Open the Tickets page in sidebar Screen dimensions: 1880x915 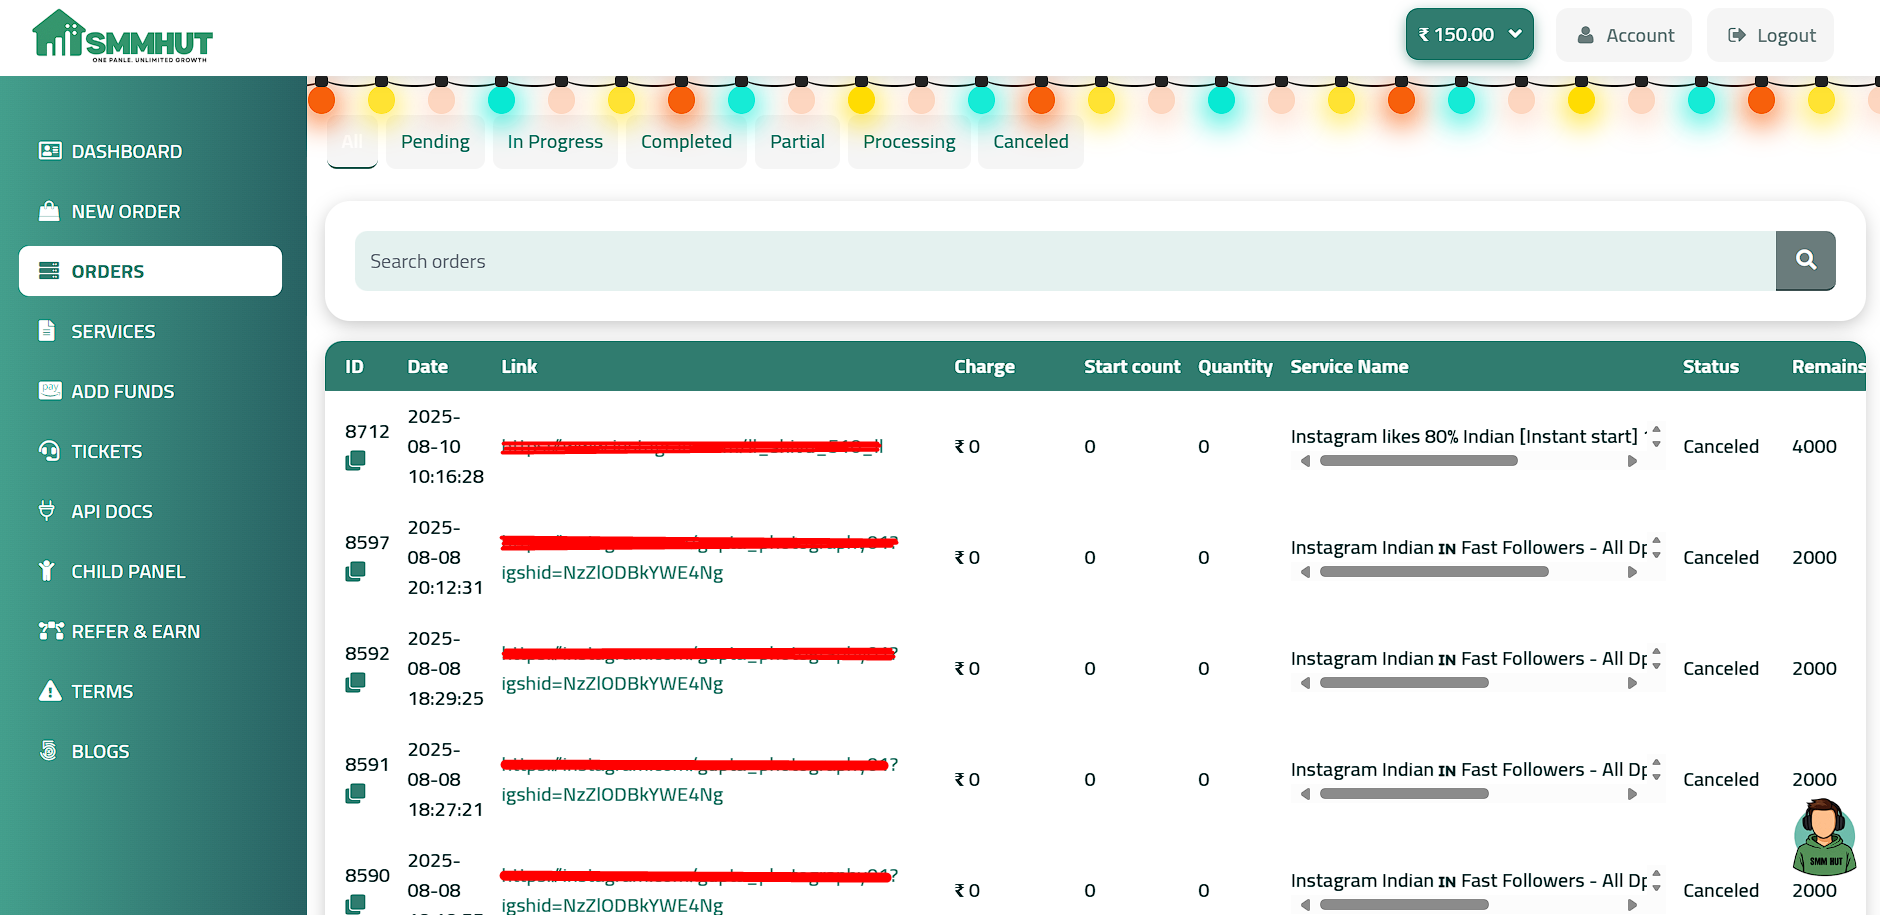click(106, 452)
